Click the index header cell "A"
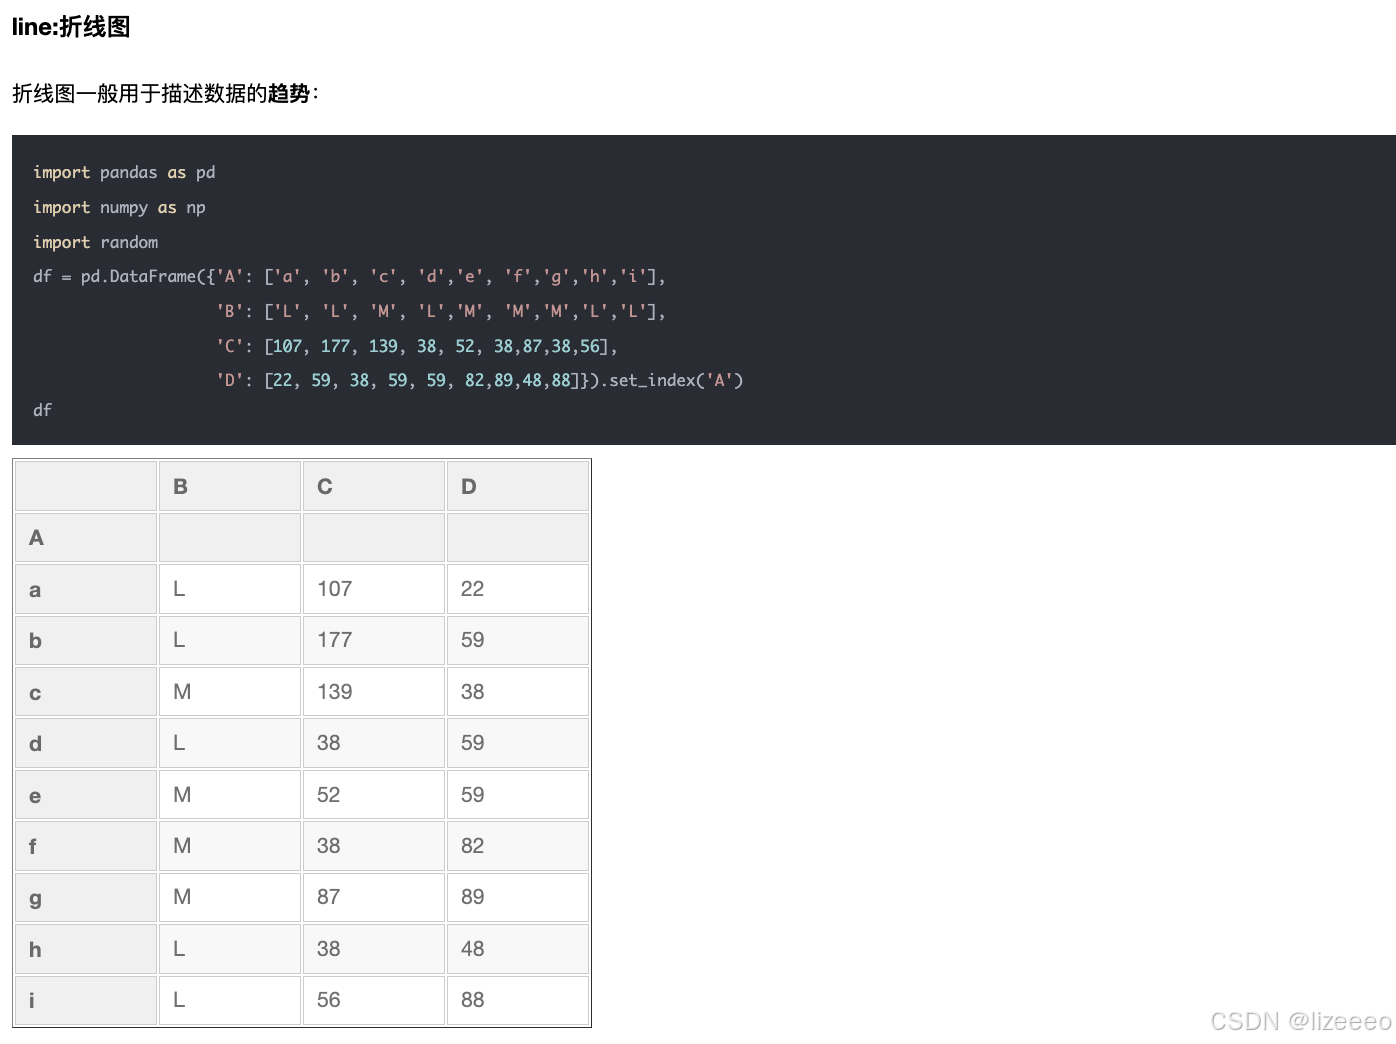The width and height of the screenshot is (1396, 1044). pos(35,537)
